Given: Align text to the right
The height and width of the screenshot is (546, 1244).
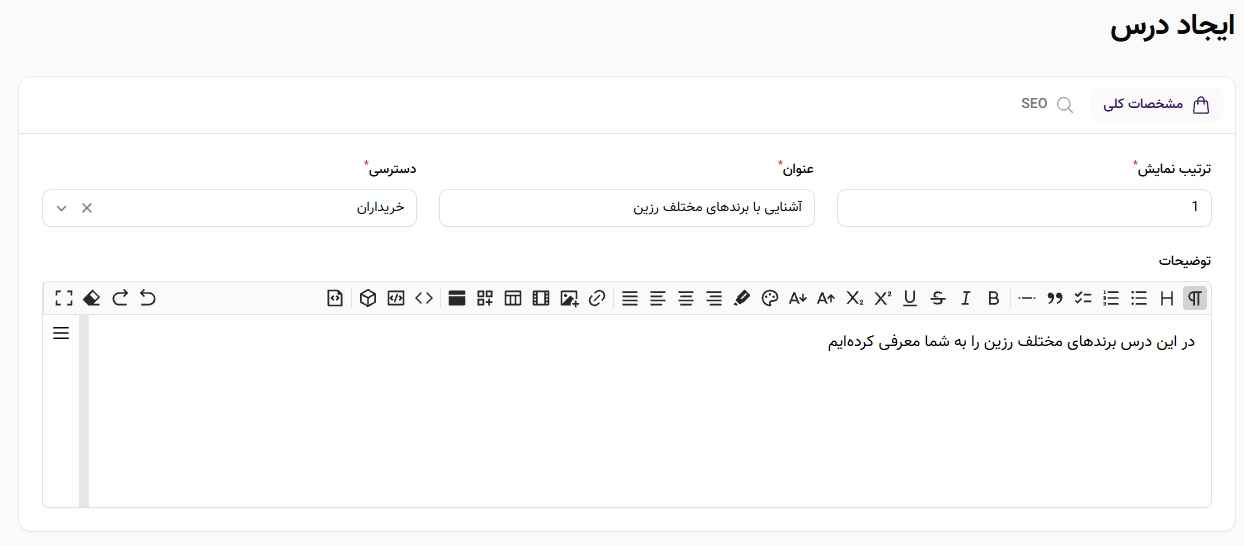Looking at the screenshot, I should click(x=713, y=298).
